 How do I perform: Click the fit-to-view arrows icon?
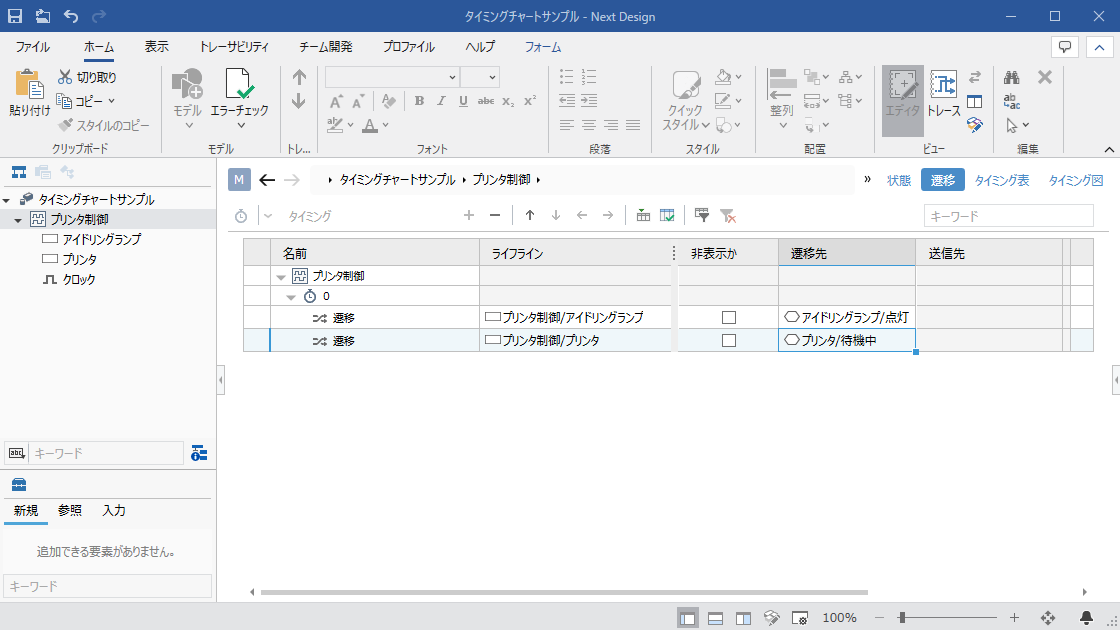click(x=1048, y=618)
